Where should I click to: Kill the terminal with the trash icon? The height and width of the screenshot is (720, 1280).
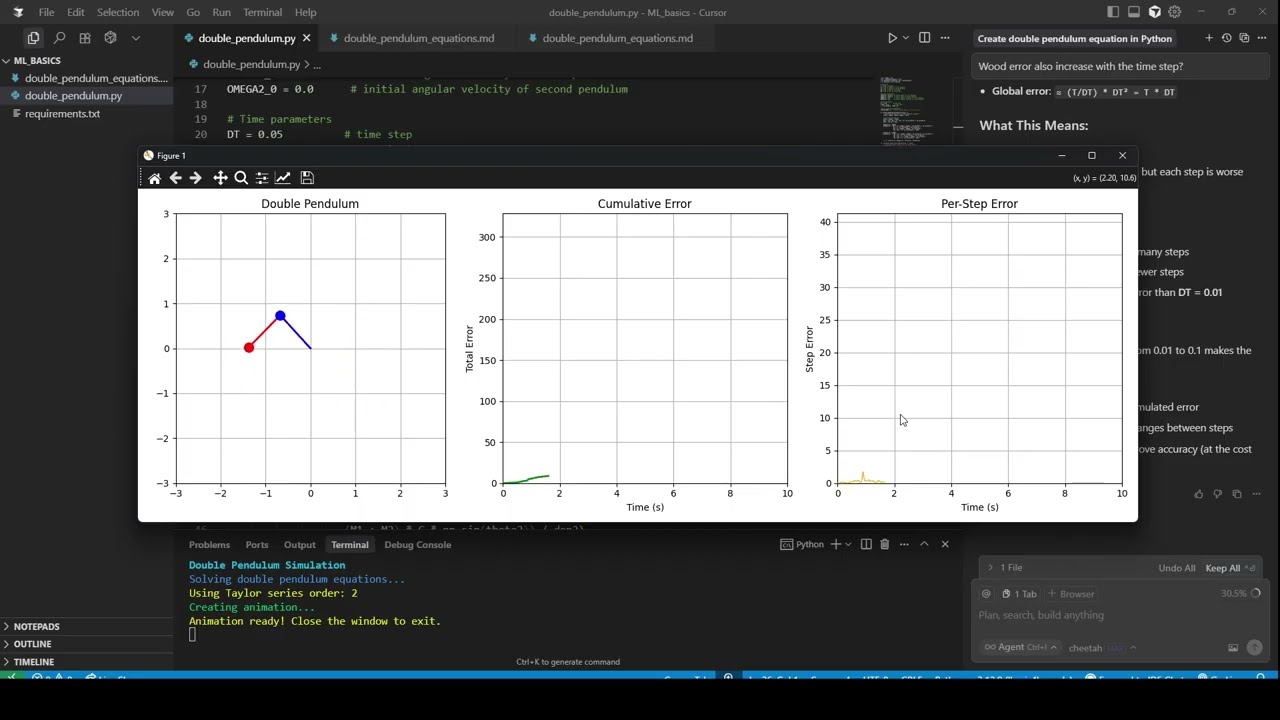(884, 544)
